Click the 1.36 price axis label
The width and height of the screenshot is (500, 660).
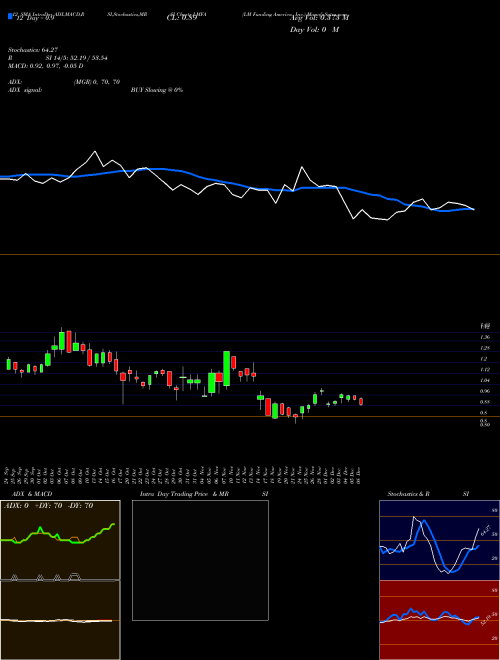(485, 337)
